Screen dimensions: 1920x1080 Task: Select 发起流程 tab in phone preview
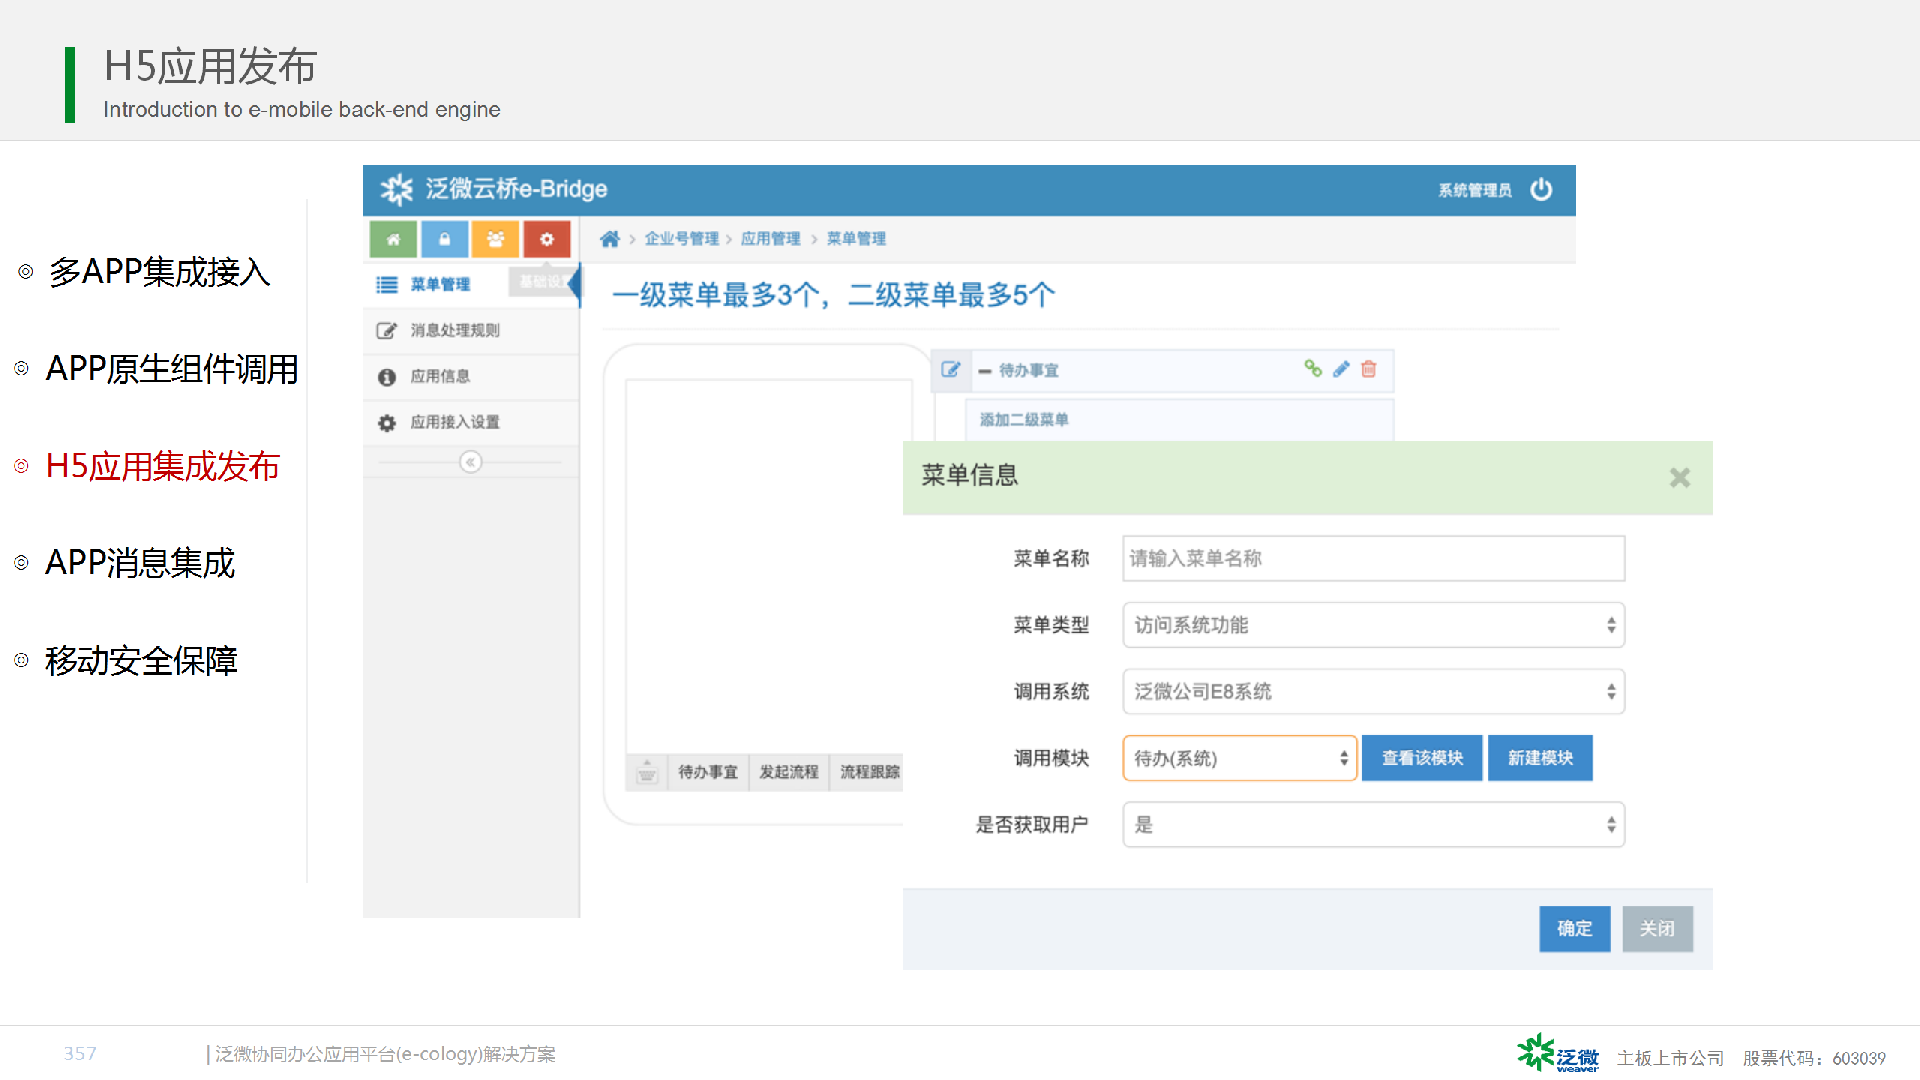click(x=789, y=772)
